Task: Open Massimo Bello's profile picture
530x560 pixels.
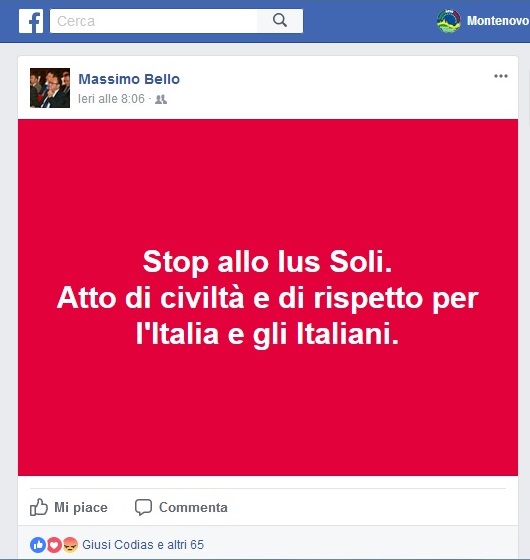Action: [50, 88]
